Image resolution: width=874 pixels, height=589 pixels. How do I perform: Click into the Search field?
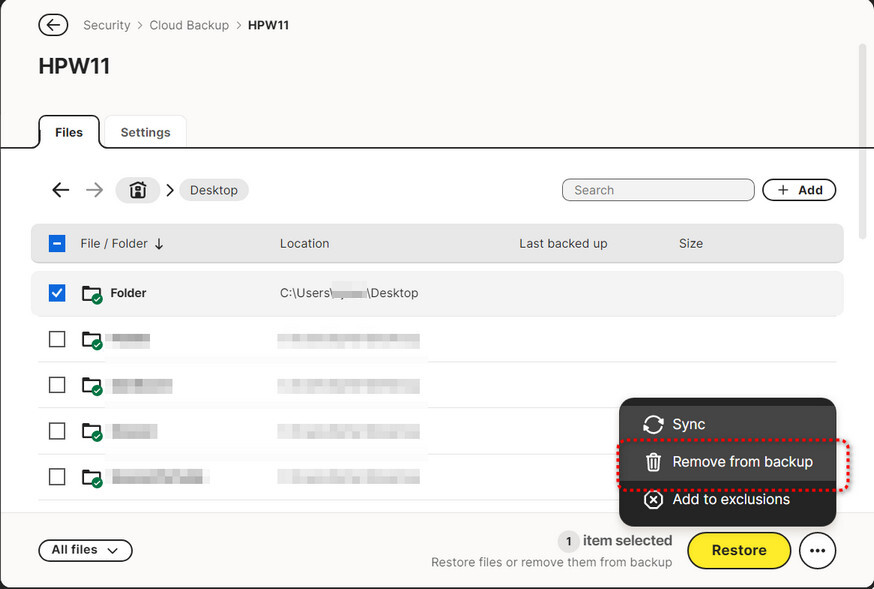(657, 190)
